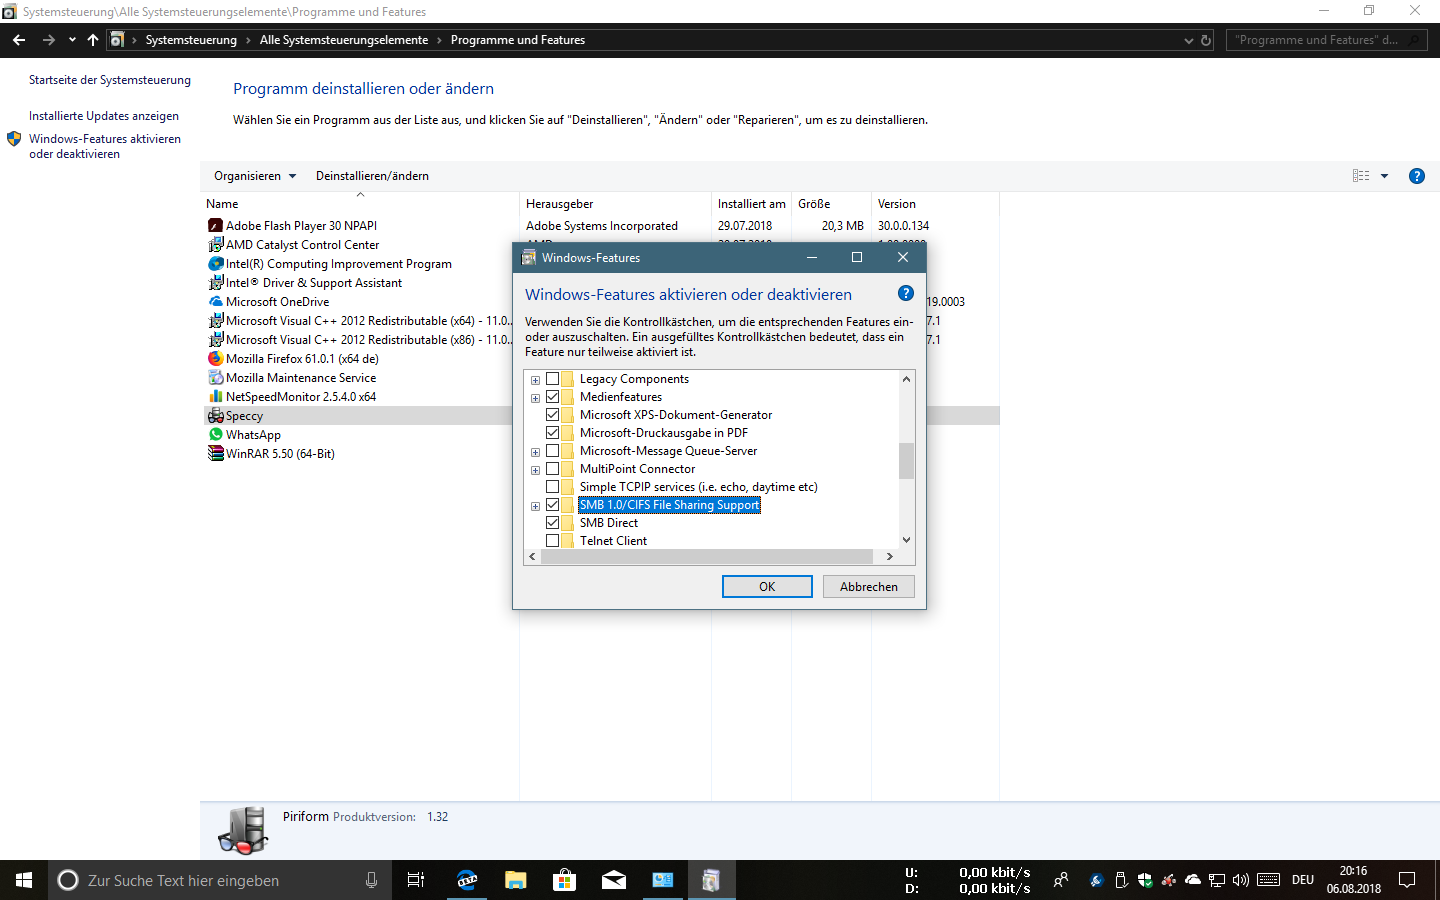The image size is (1440, 900).
Task: Open the Organisieren dropdown menu
Action: (255, 176)
